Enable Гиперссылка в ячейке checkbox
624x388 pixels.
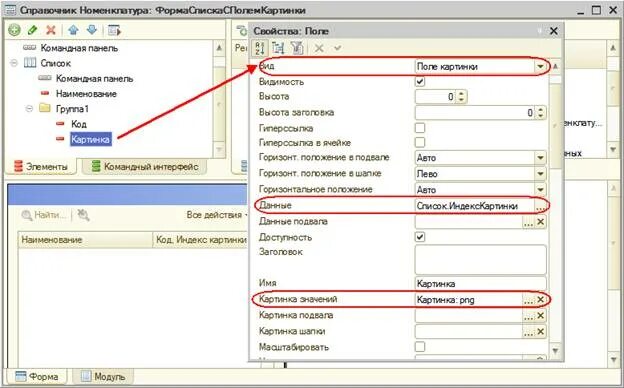point(420,142)
